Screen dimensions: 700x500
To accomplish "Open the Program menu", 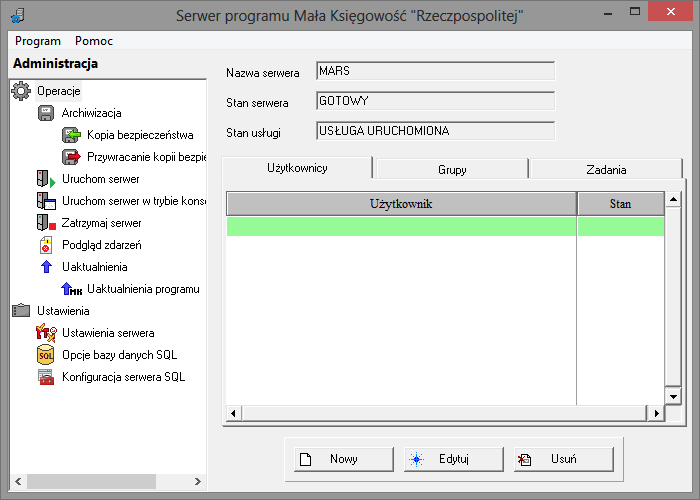I will tap(38, 41).
